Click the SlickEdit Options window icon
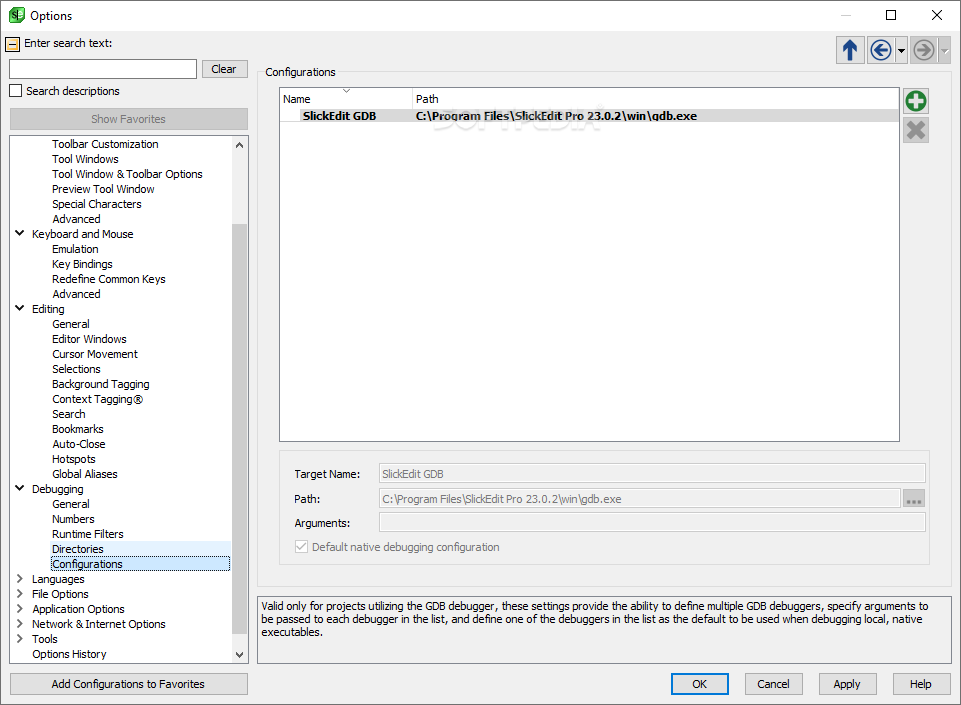This screenshot has height=705, width=961. pyautogui.click(x=17, y=15)
